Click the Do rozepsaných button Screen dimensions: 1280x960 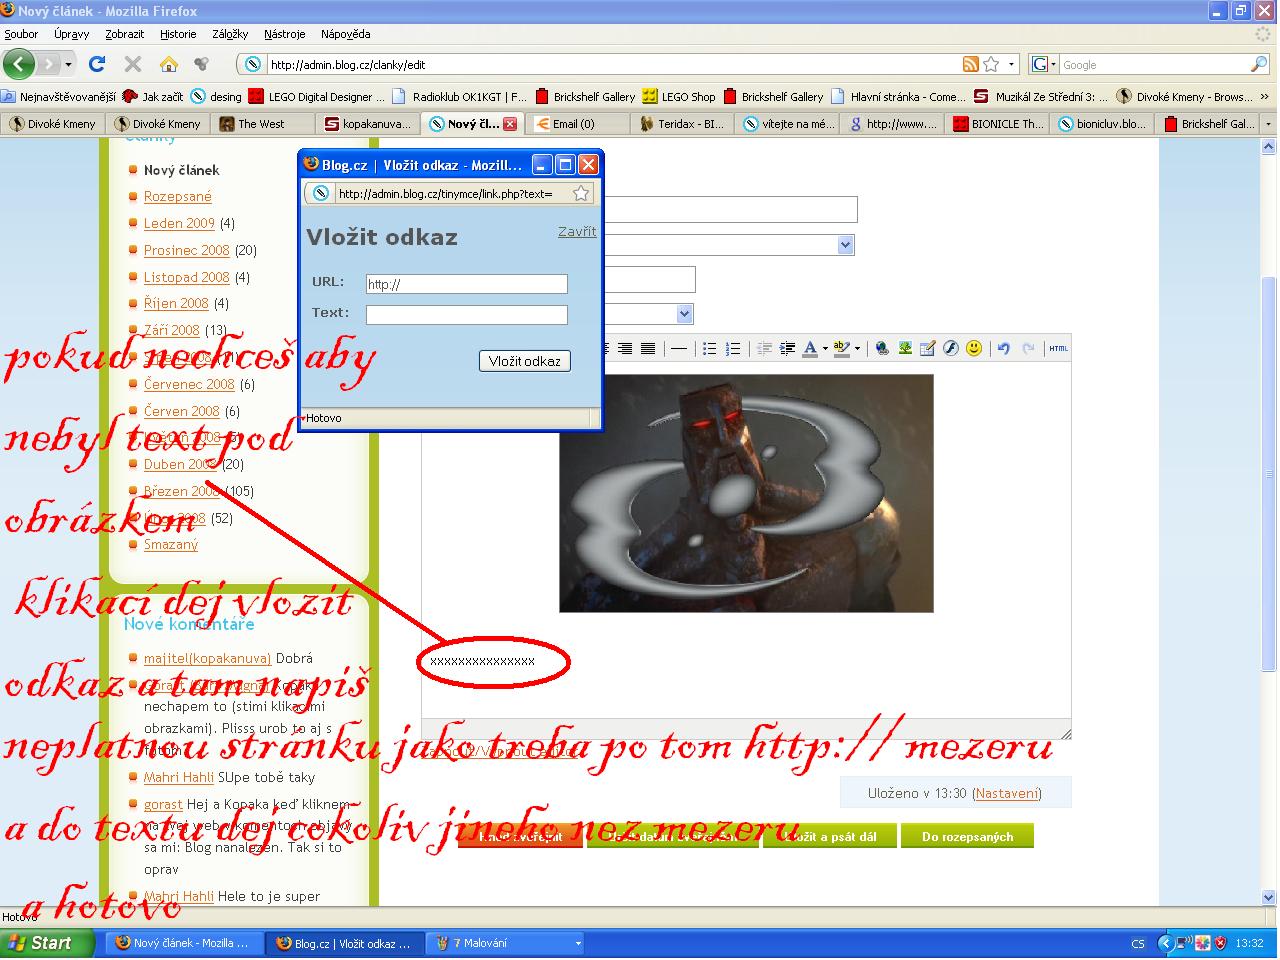point(967,836)
